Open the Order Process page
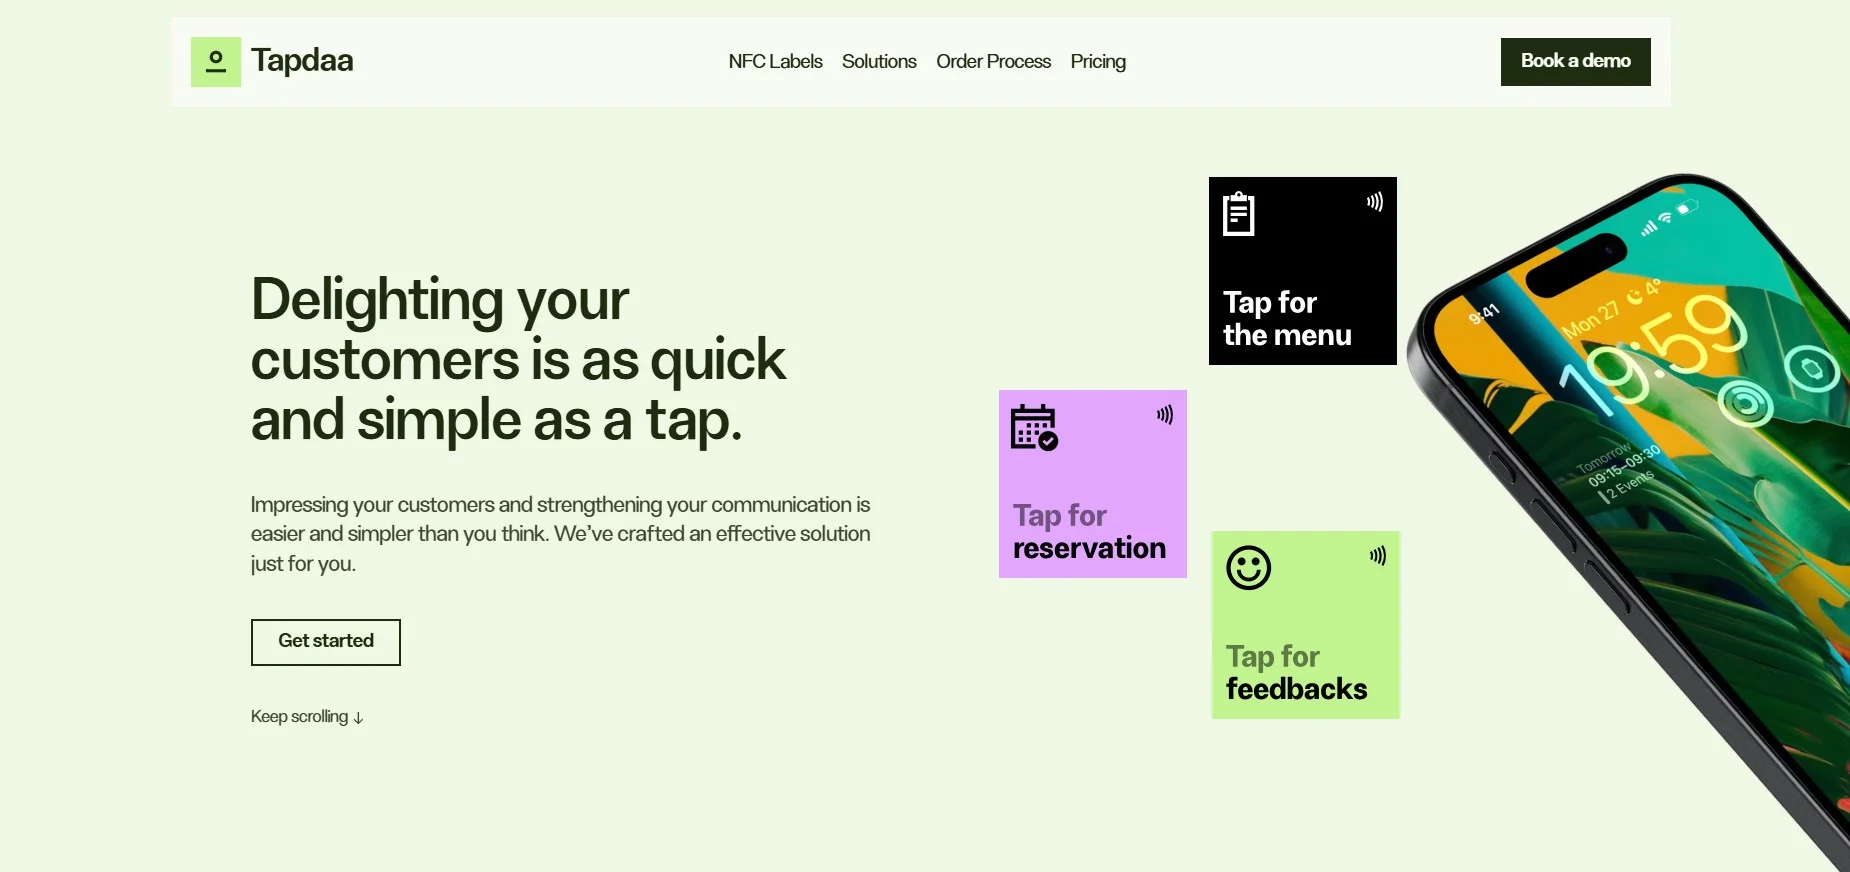1850x872 pixels. (x=993, y=62)
